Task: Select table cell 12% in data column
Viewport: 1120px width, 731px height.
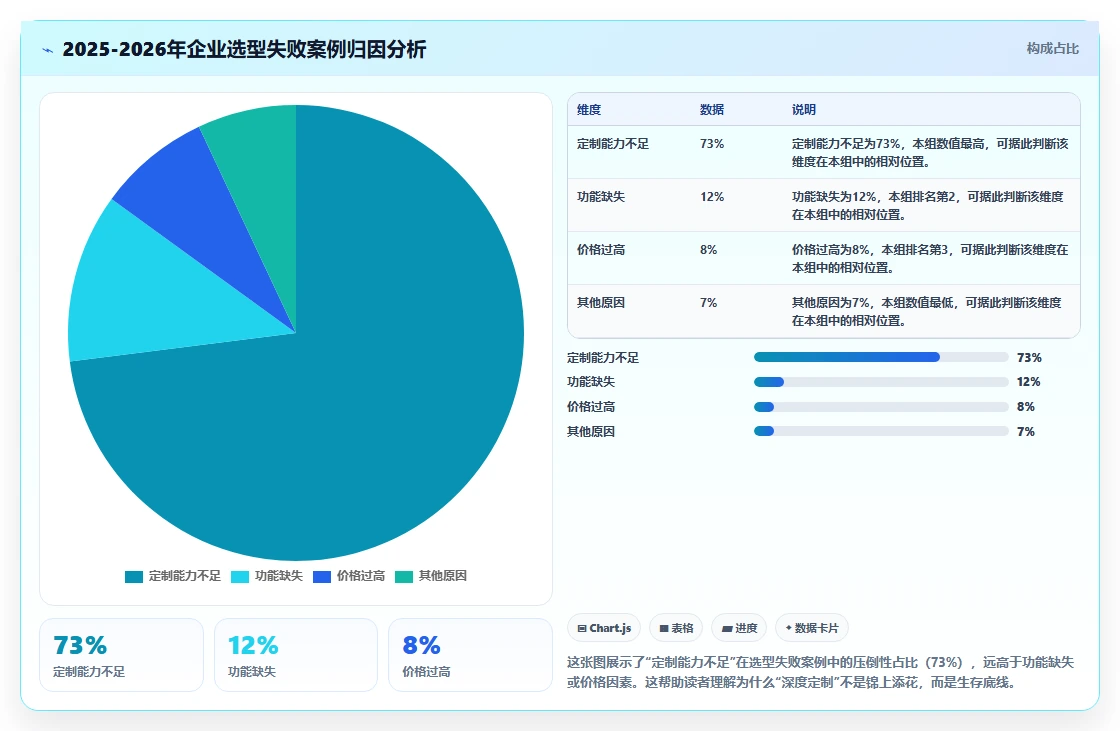Action: click(712, 197)
